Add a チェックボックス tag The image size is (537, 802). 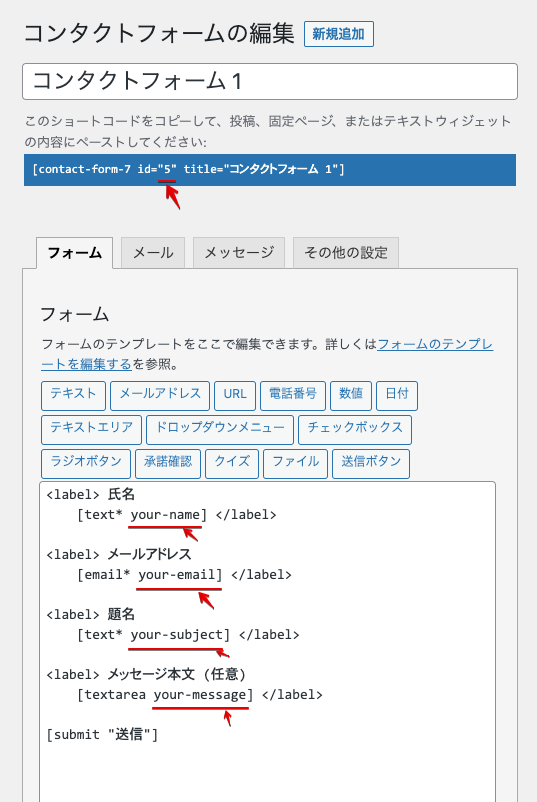pos(355,430)
